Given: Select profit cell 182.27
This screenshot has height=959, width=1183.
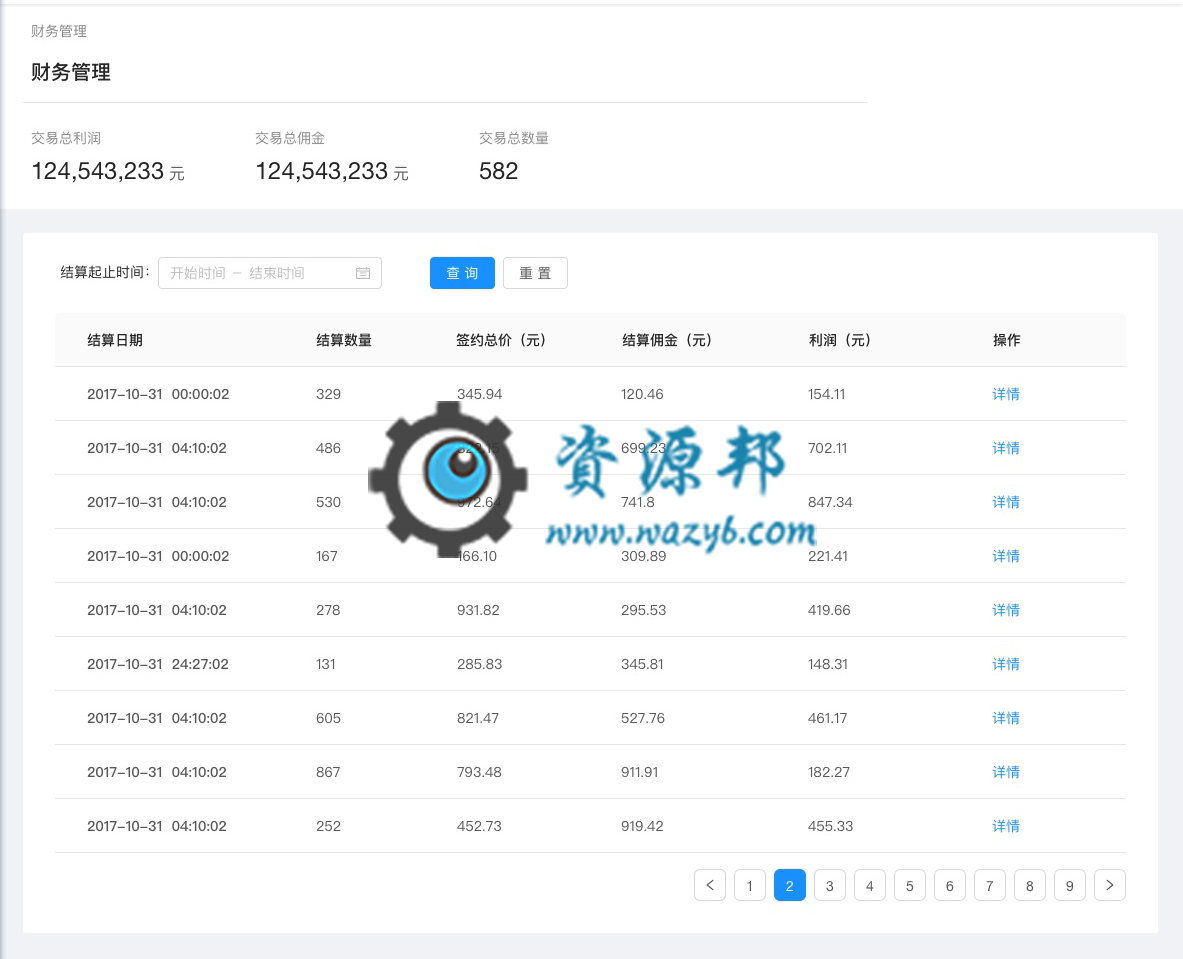Looking at the screenshot, I should click(x=829, y=772).
